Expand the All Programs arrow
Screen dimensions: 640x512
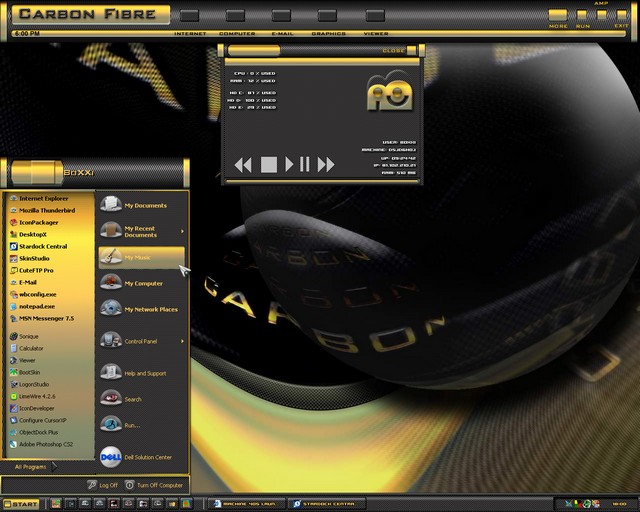[55, 466]
